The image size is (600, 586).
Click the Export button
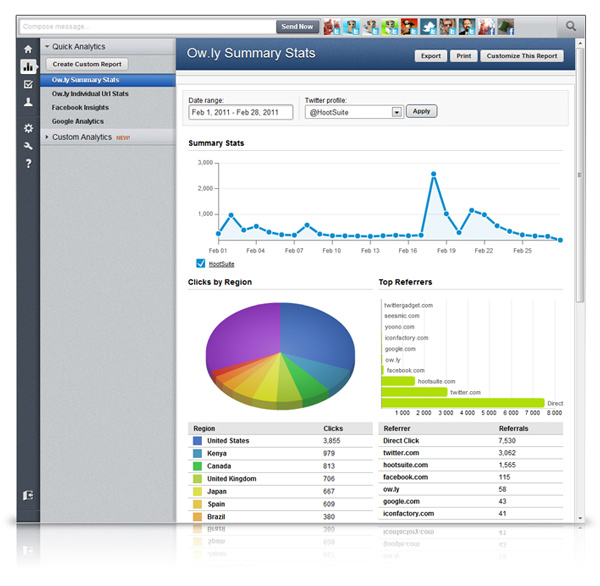coord(431,56)
